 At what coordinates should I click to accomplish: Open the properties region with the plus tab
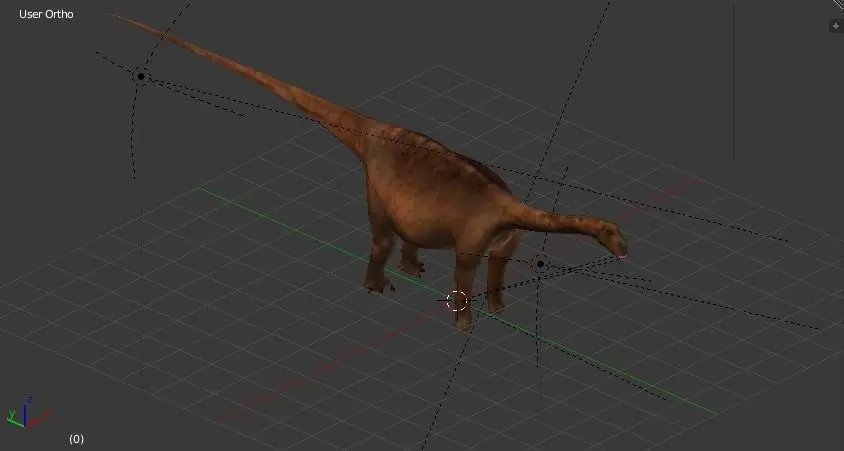tap(836, 26)
